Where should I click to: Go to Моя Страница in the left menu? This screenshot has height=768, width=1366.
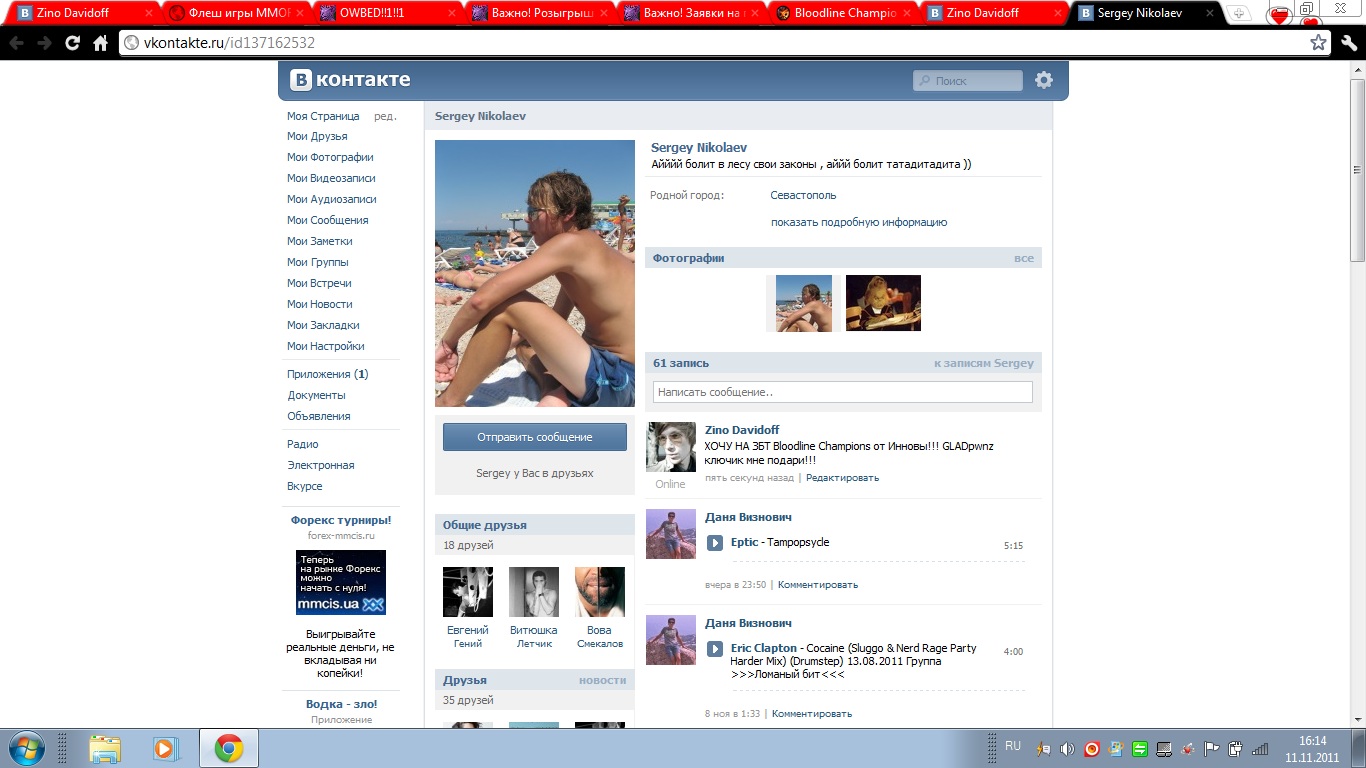(323, 116)
